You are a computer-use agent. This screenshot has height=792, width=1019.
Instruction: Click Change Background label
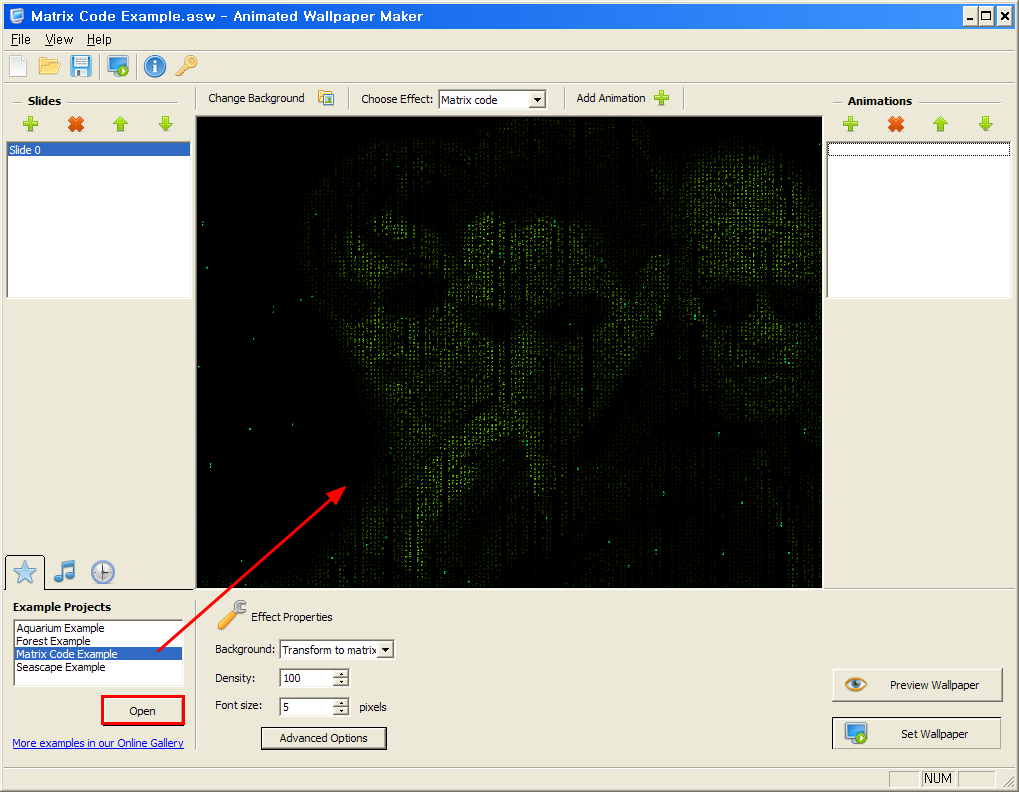coord(256,98)
